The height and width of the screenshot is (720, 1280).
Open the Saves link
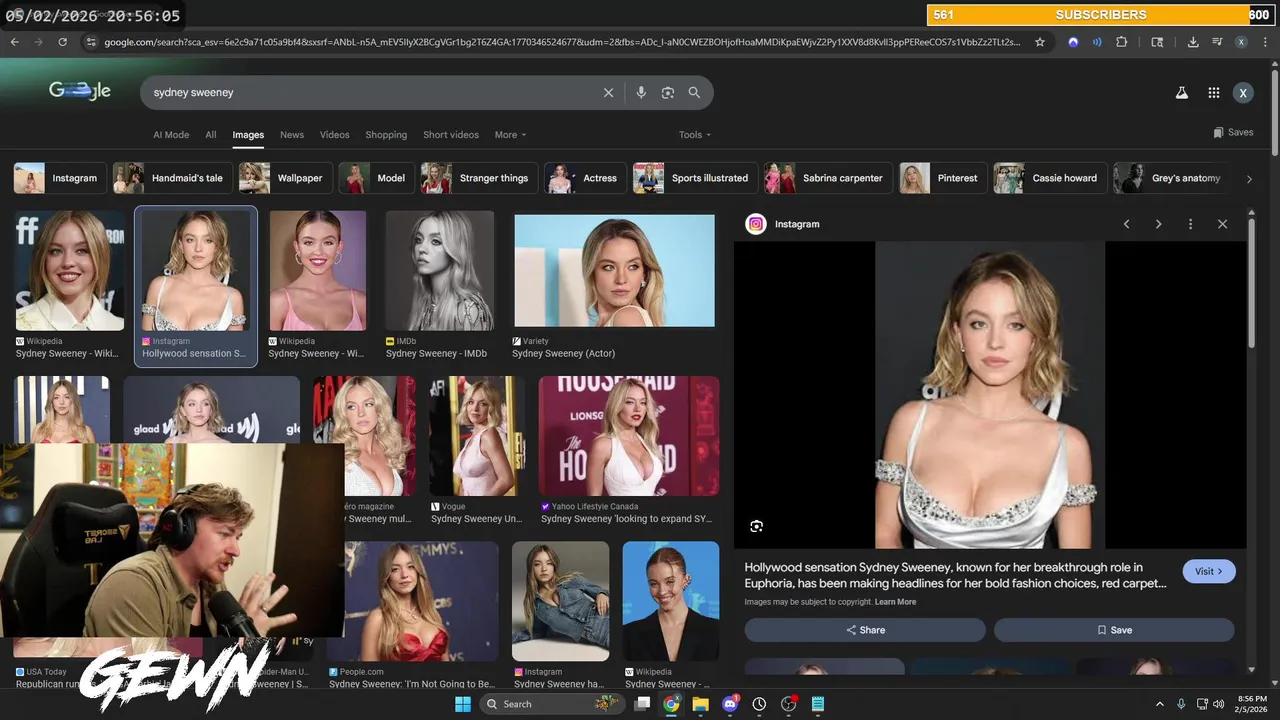1233,132
